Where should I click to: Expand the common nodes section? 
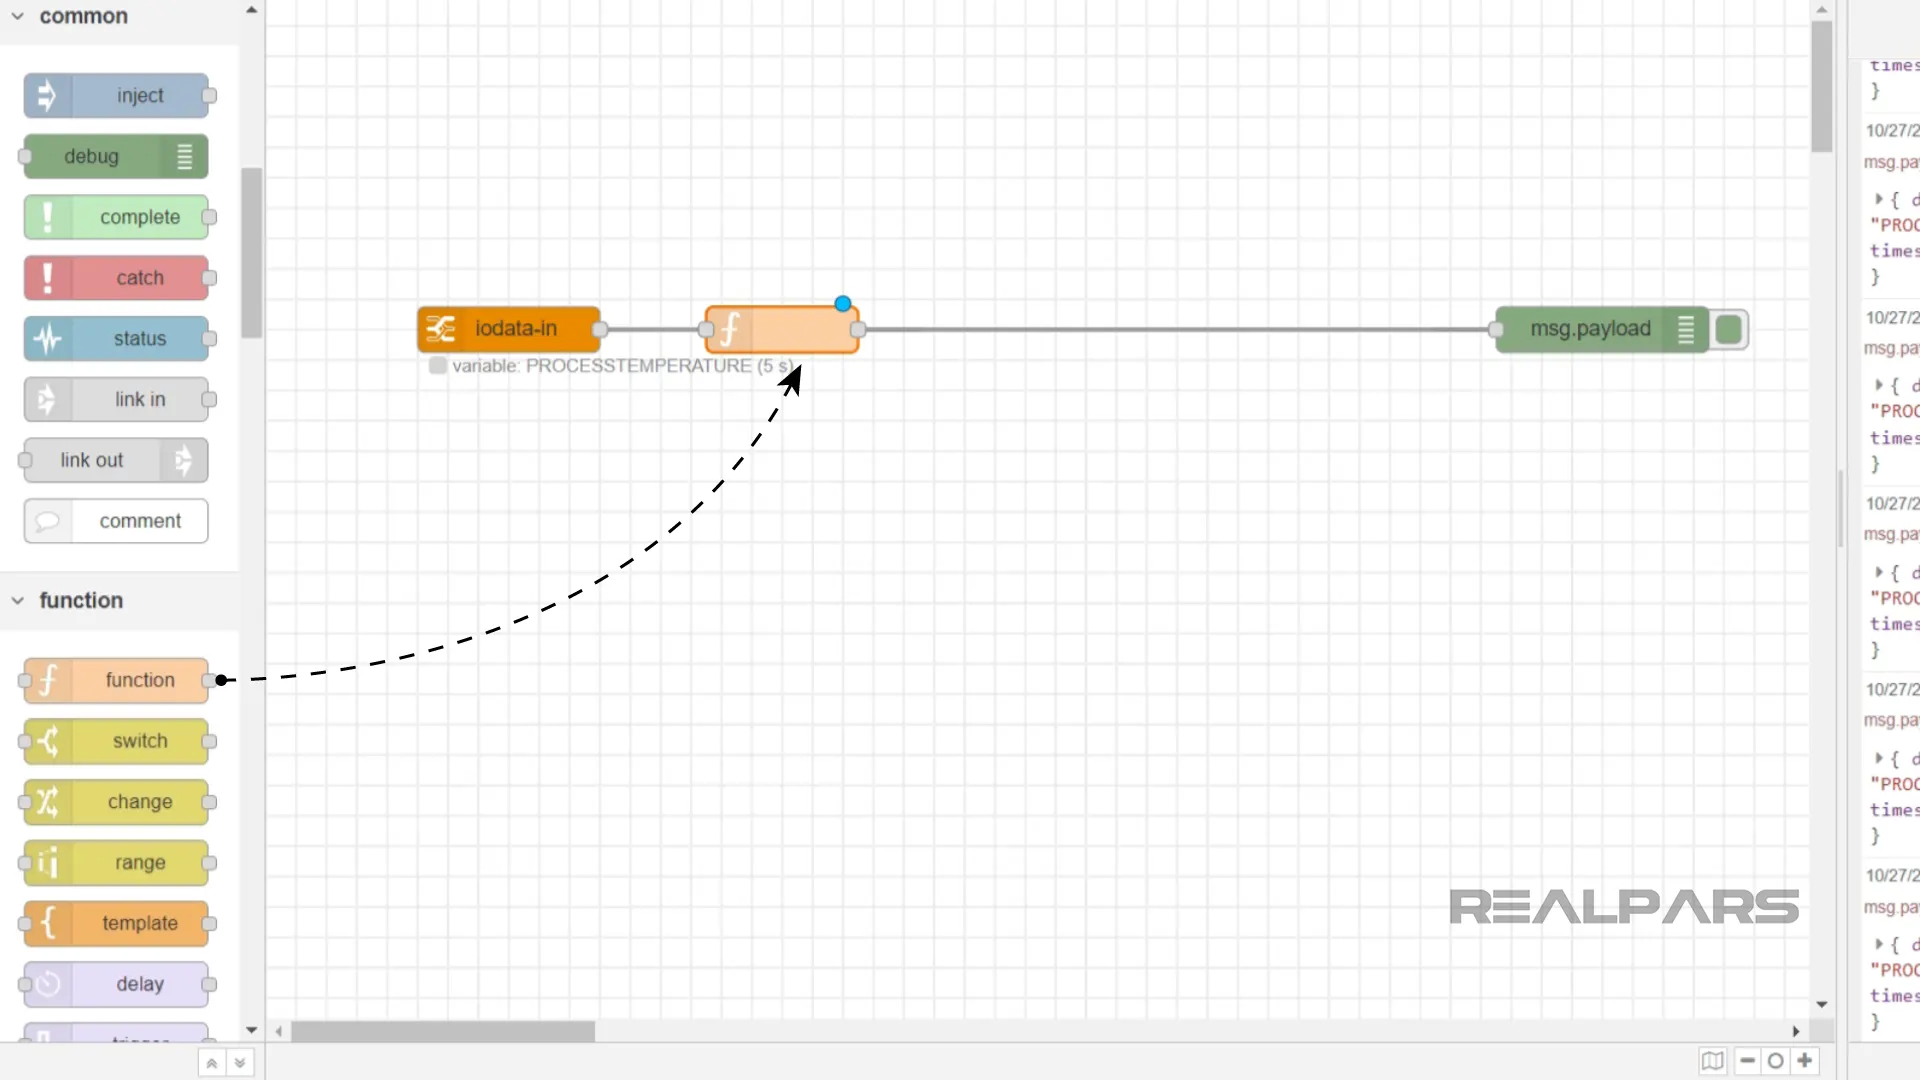tap(18, 16)
